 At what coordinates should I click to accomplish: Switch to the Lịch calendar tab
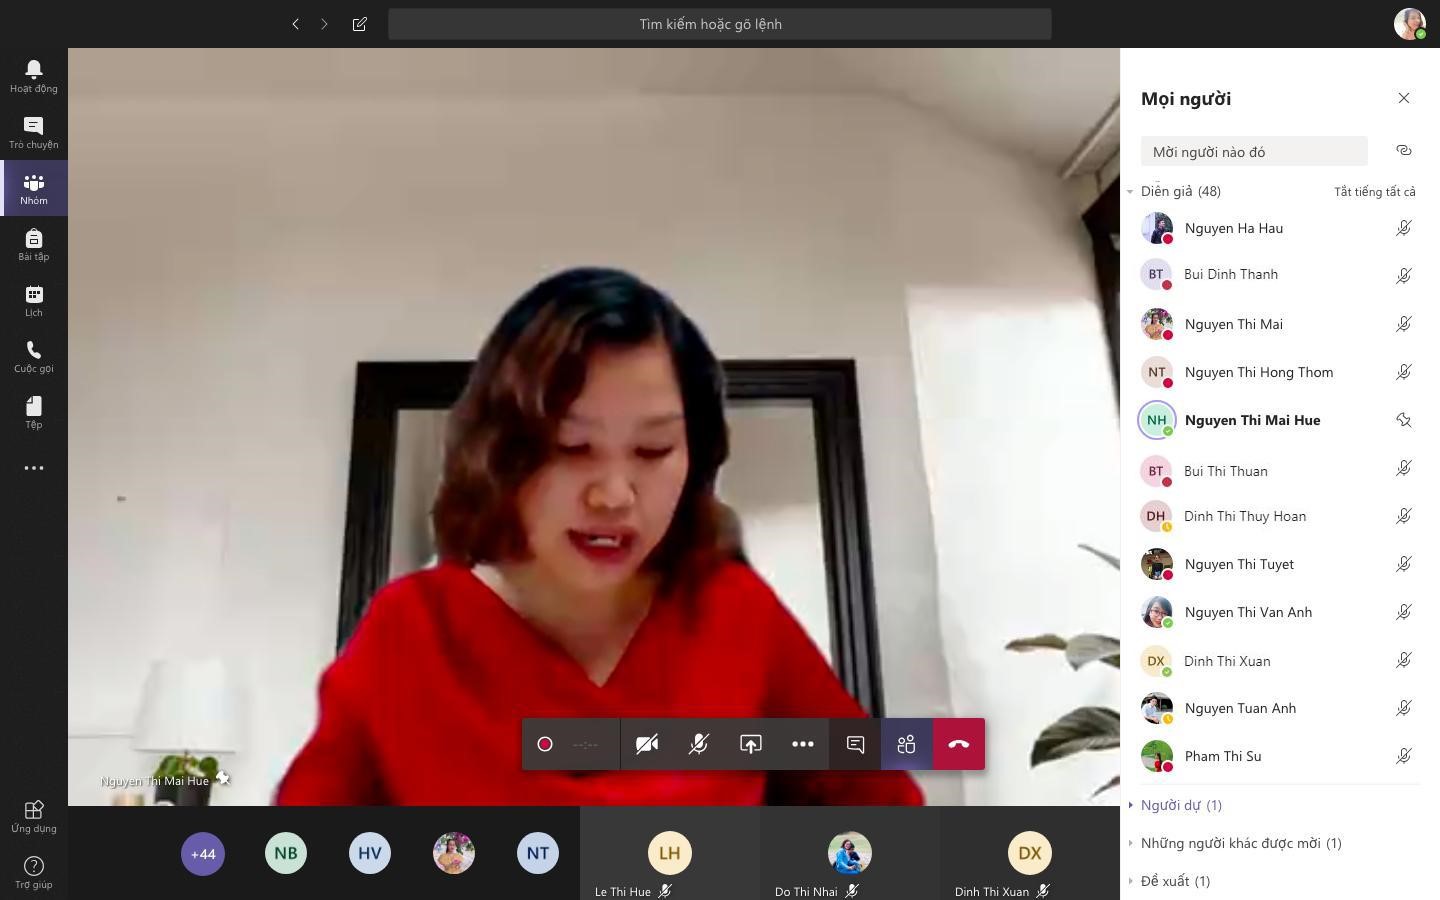(33, 300)
